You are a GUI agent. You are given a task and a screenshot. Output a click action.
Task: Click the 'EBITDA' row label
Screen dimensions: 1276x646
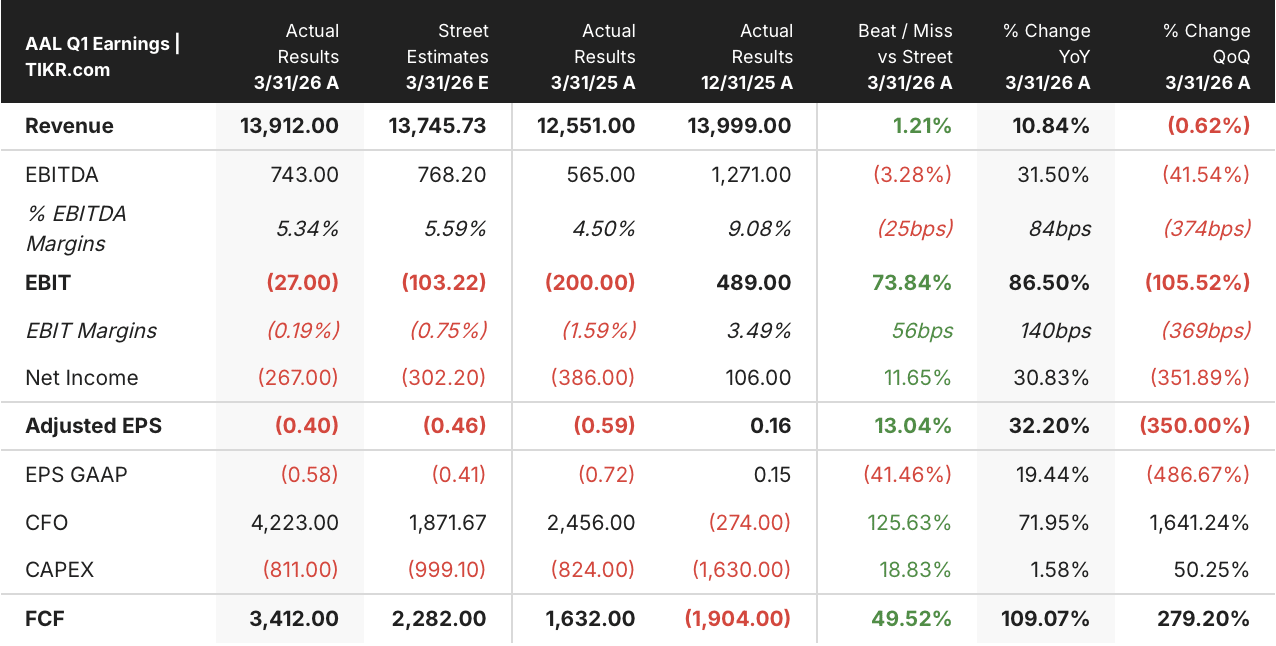(62, 175)
